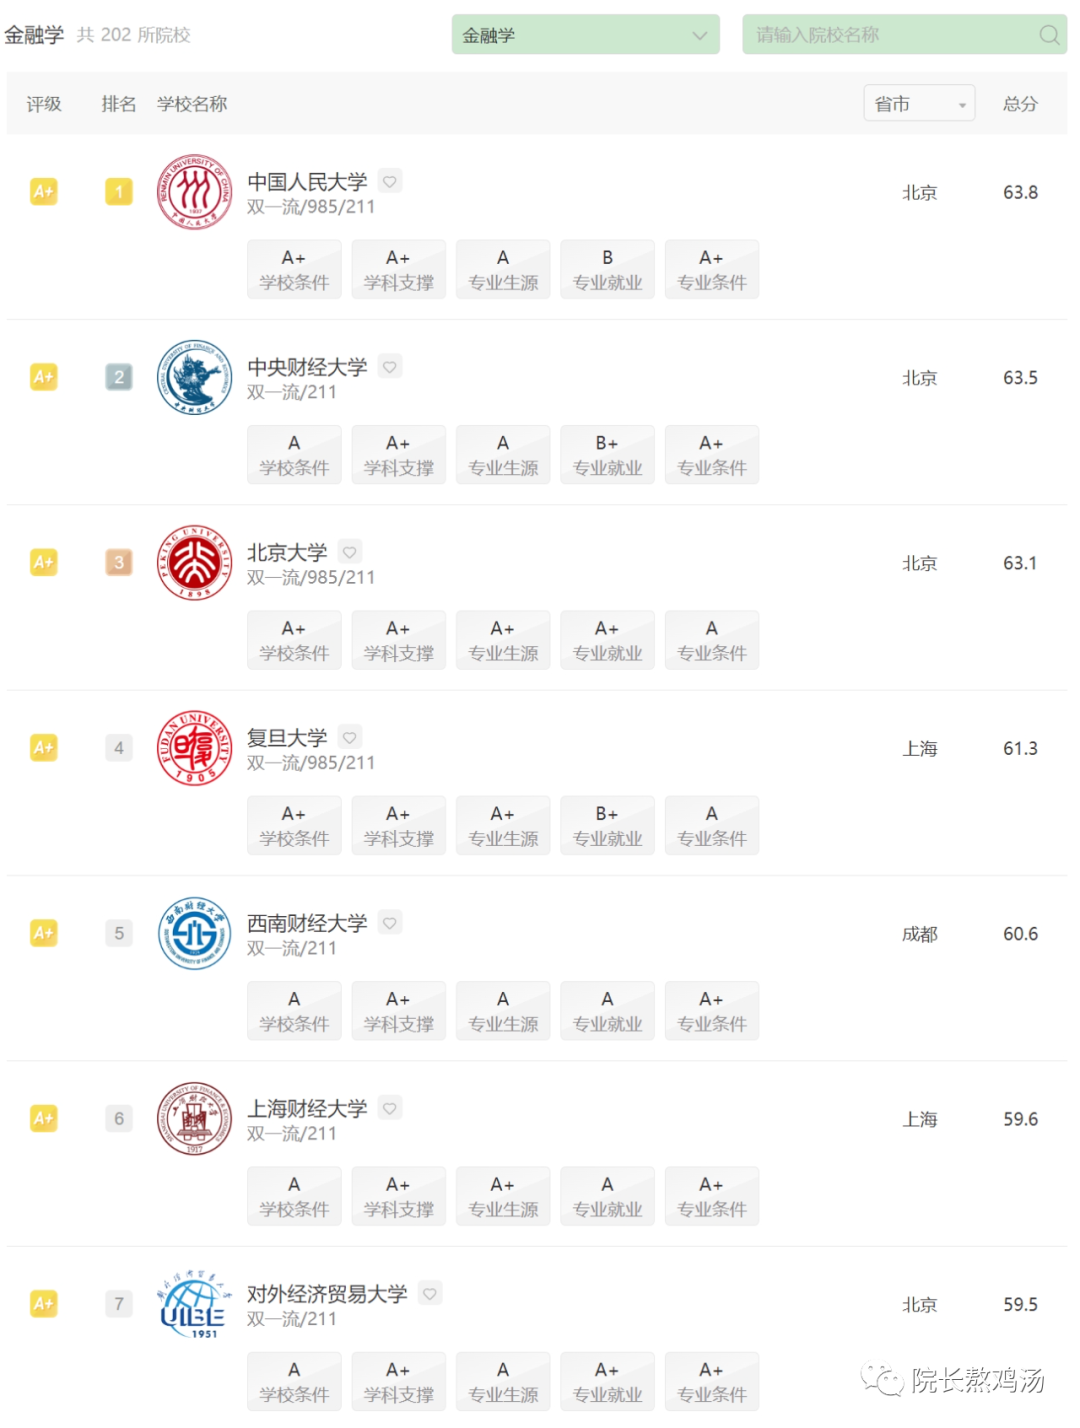
Task: Sort by 总分 column header
Action: click(x=1020, y=104)
